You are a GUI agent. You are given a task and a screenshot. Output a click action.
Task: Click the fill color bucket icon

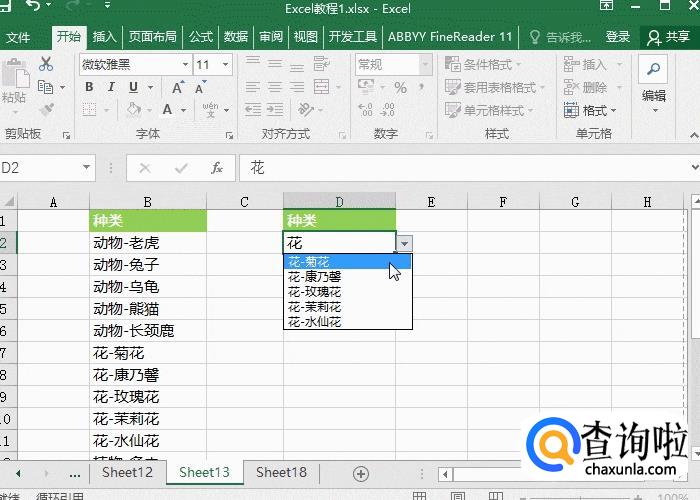click(133, 110)
